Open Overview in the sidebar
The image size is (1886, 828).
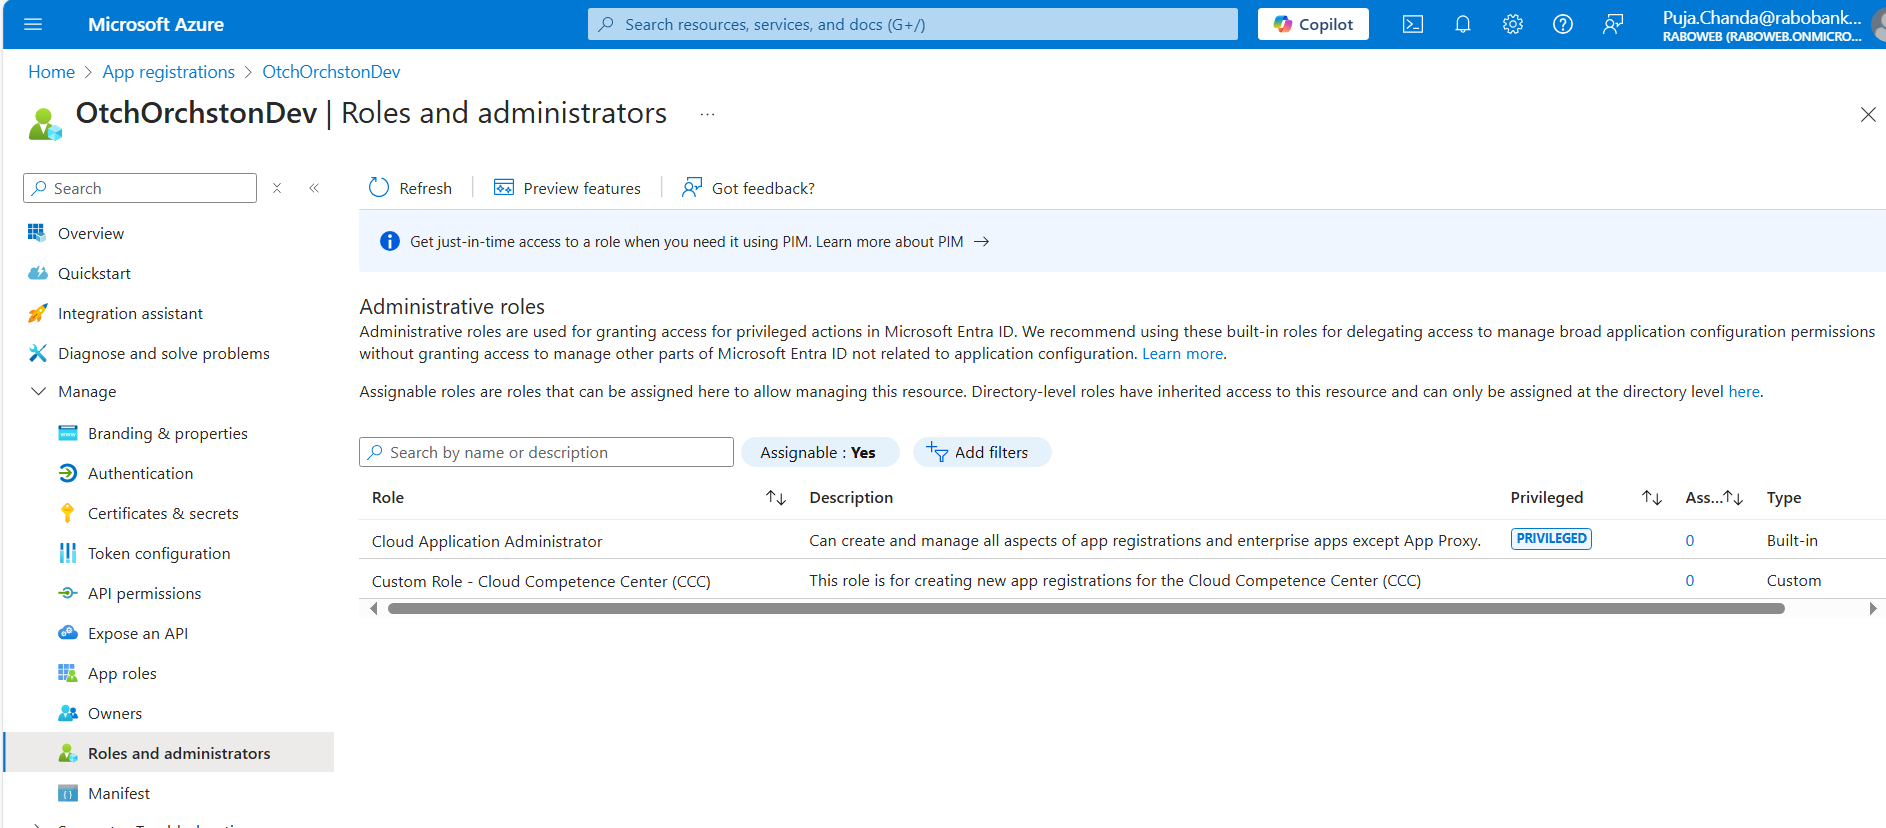(91, 233)
